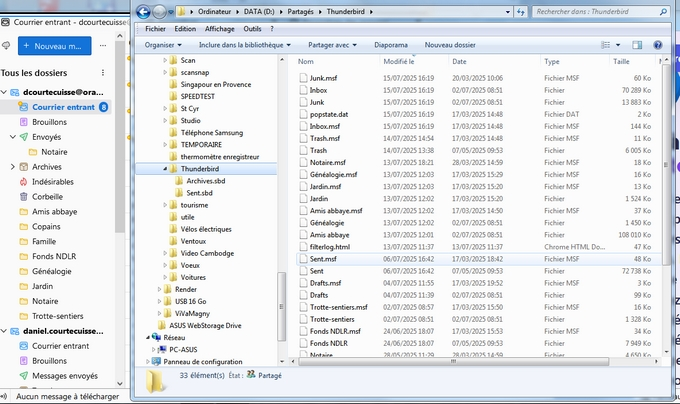Select Junk.msf file icon in file list

pyautogui.click(x=303, y=78)
